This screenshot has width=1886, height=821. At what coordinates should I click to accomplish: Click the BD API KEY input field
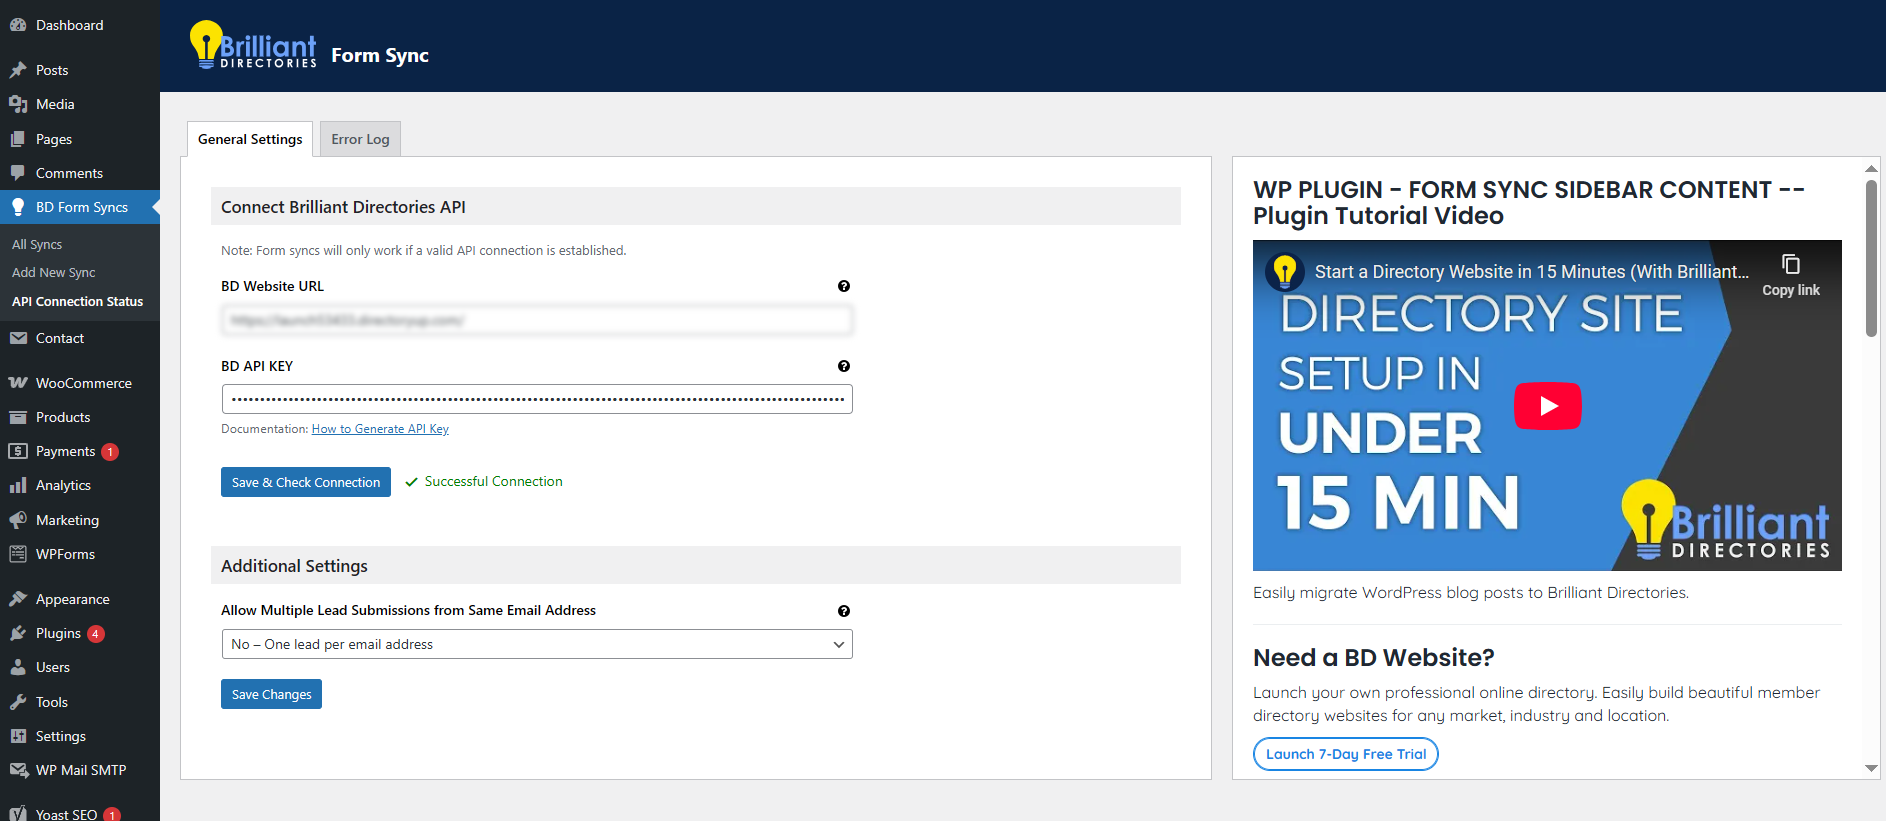[x=537, y=399]
